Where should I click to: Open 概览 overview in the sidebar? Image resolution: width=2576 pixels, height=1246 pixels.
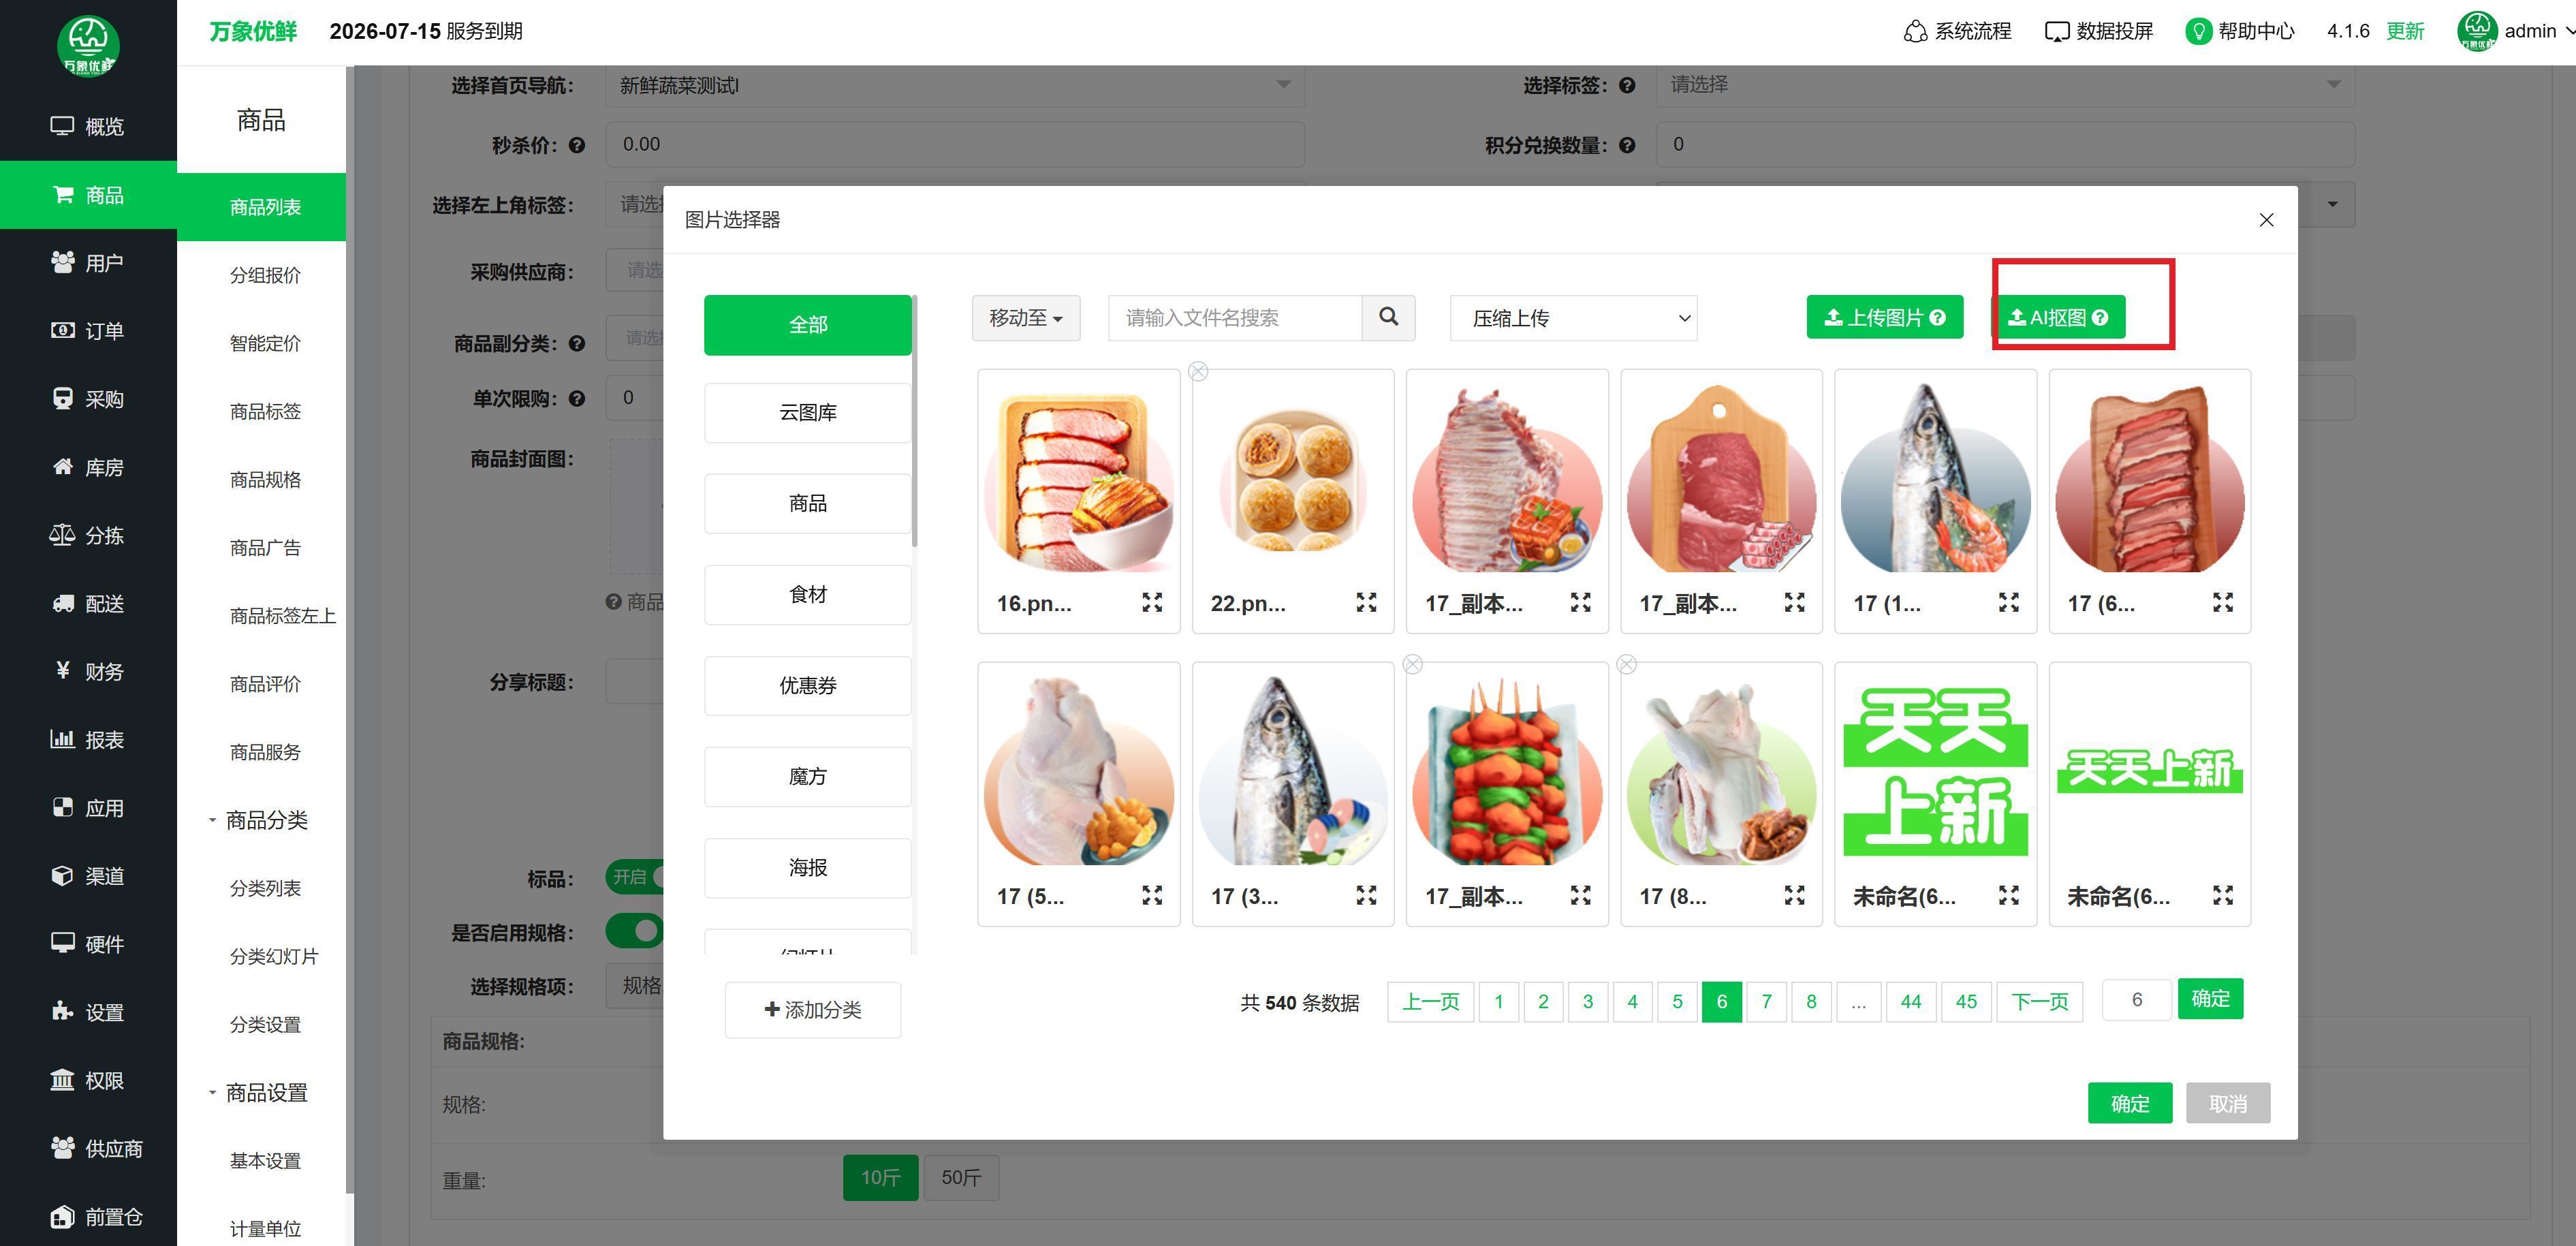coord(88,126)
